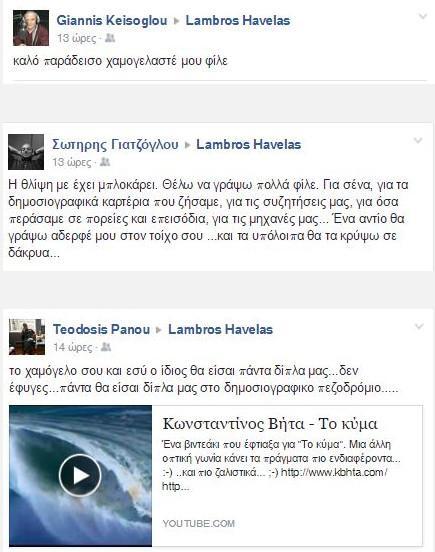Image resolution: width=435 pixels, height=552 pixels.
Task: Open the Teodosis Panou profile link
Action: (x=101, y=330)
